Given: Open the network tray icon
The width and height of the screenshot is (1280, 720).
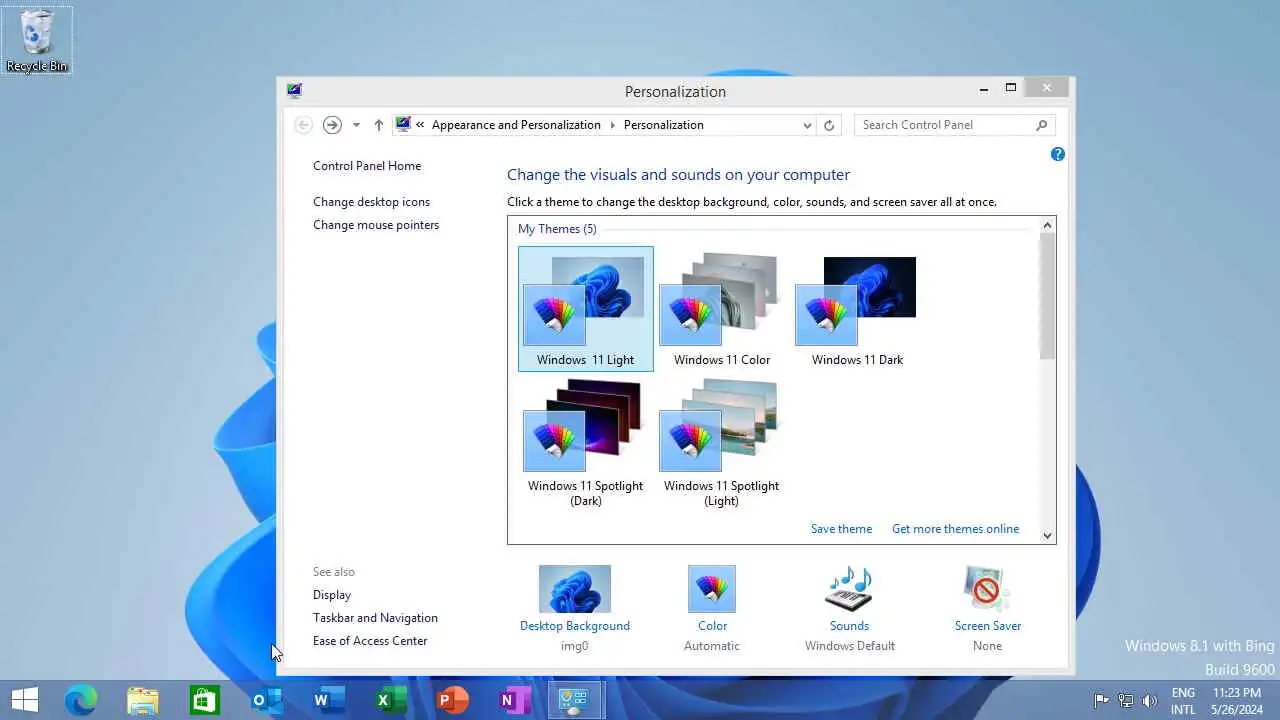Looking at the screenshot, I should pyautogui.click(x=1126, y=700).
